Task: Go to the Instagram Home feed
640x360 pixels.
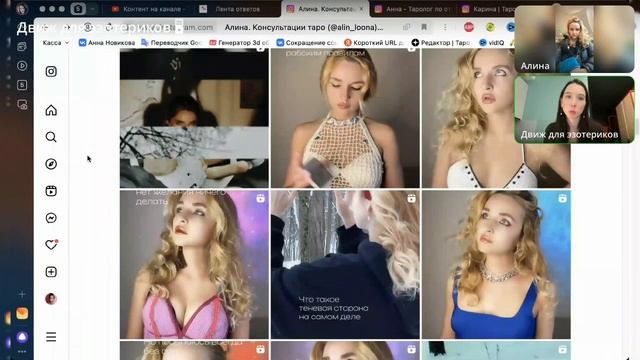Action: [51, 110]
